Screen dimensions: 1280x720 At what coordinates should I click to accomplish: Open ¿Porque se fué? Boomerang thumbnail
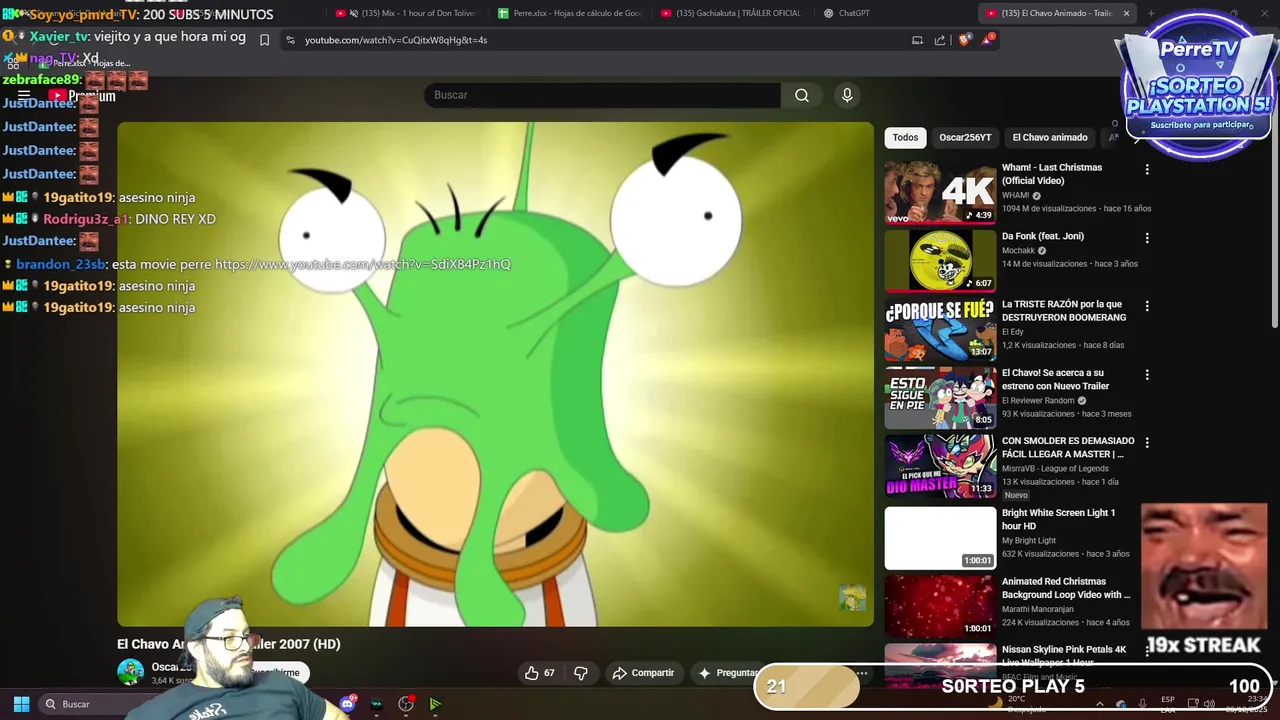click(x=940, y=329)
